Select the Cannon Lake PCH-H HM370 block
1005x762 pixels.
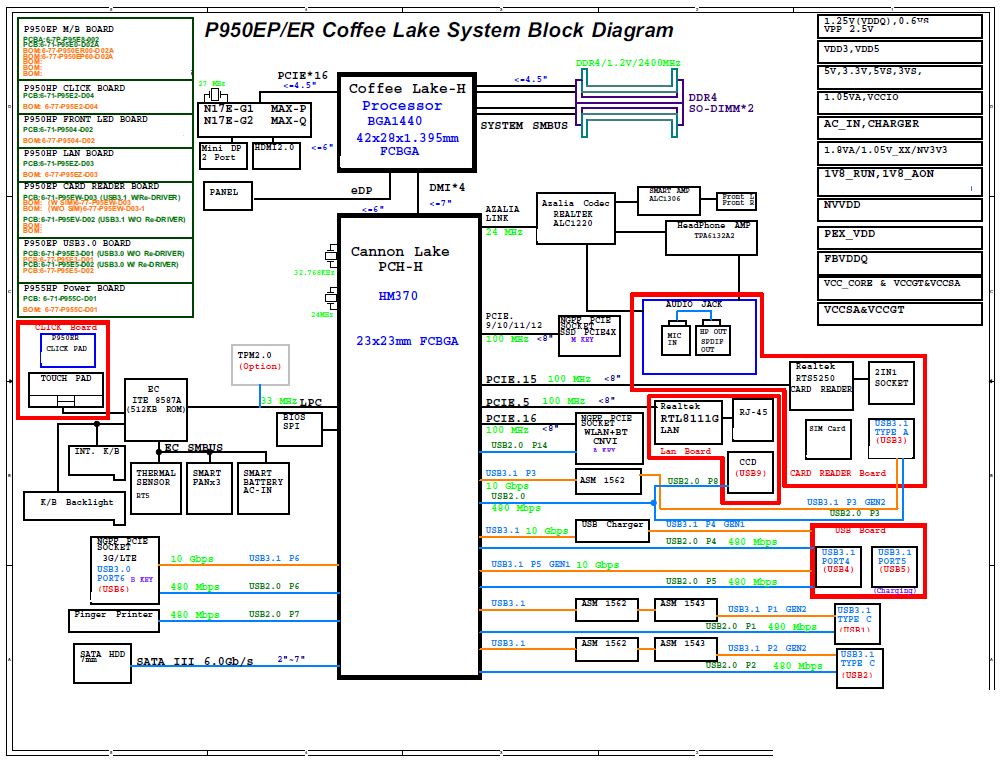(x=409, y=447)
